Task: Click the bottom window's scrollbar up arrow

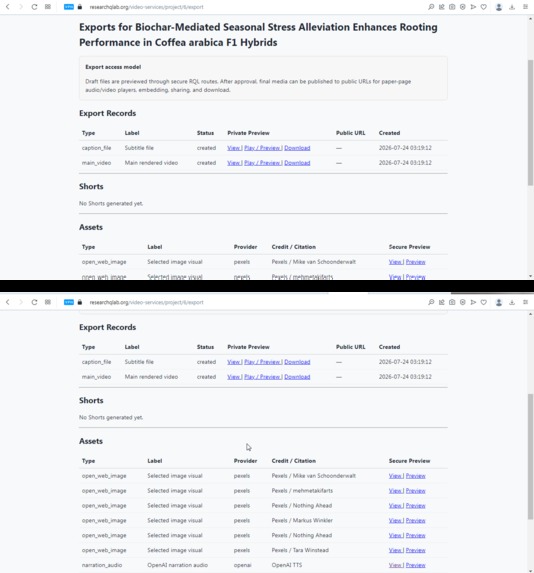Action: click(x=530, y=314)
